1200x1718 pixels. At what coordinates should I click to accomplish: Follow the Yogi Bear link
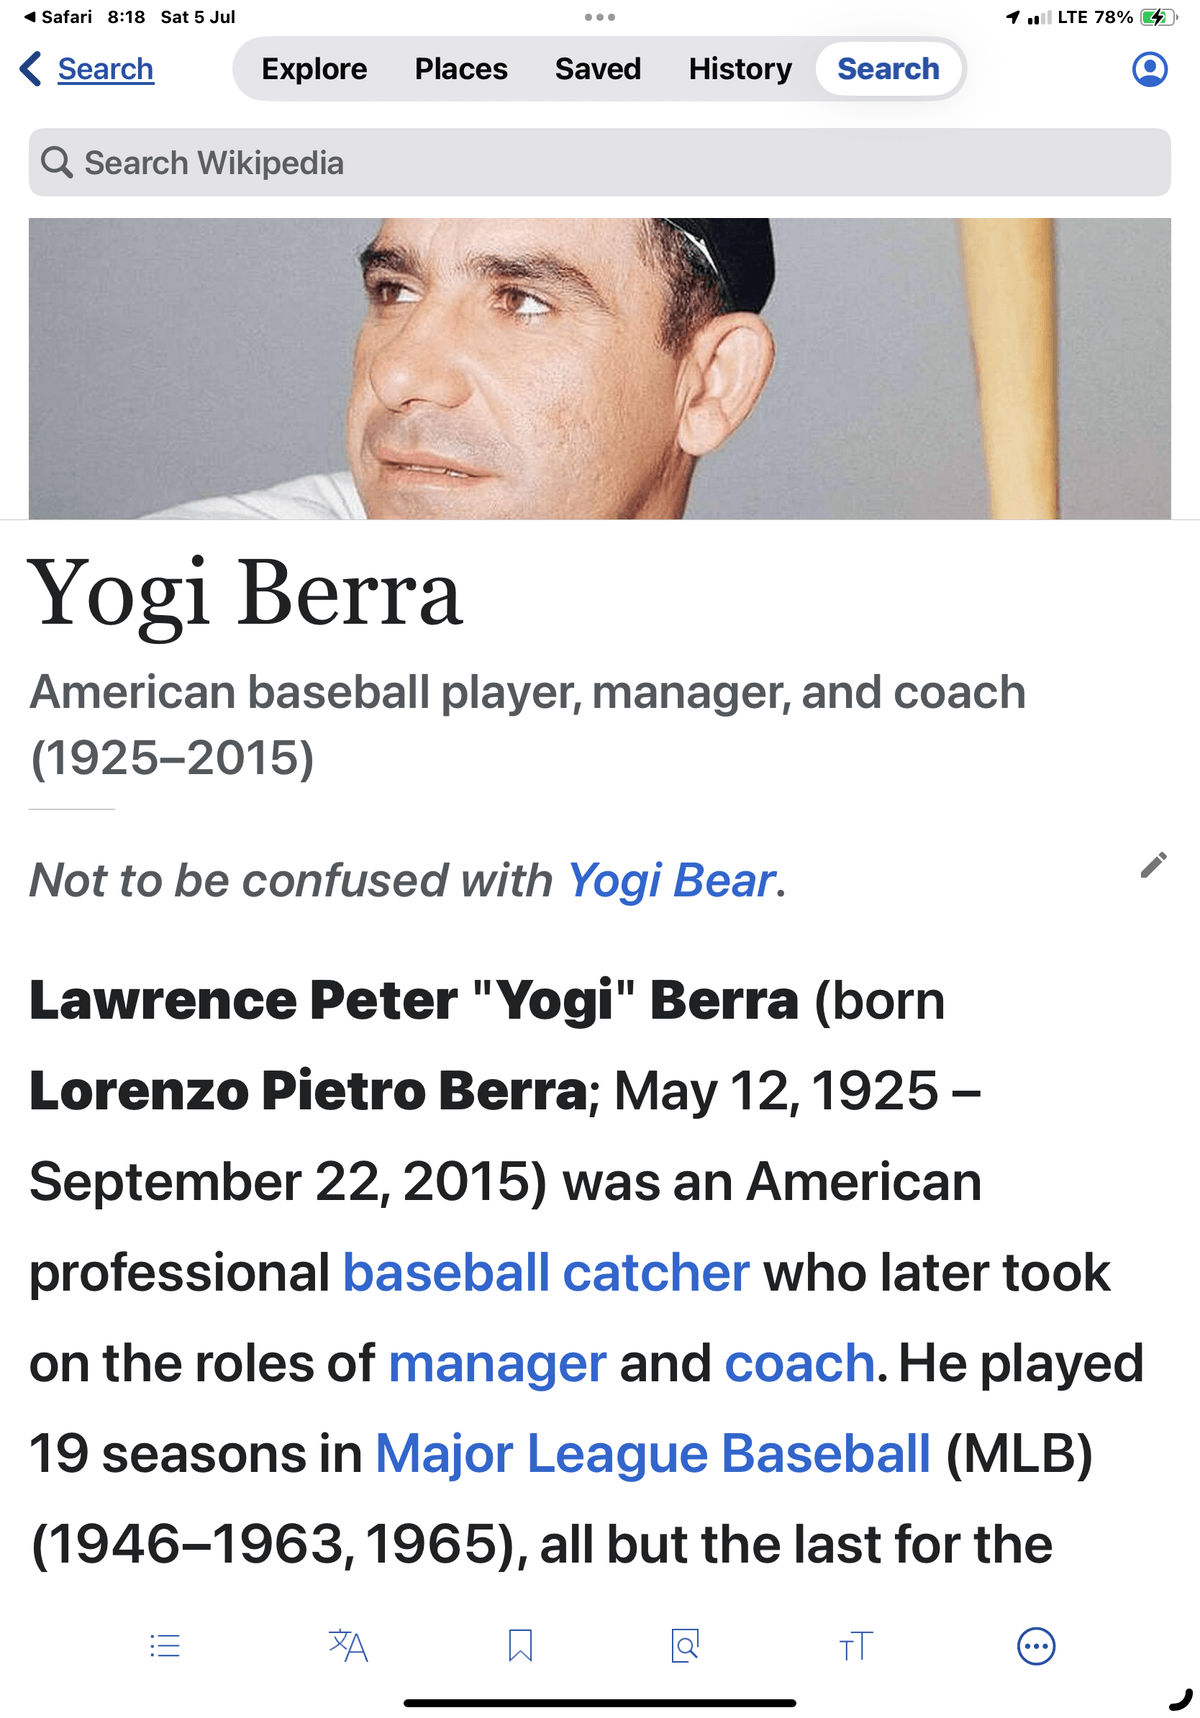click(671, 881)
